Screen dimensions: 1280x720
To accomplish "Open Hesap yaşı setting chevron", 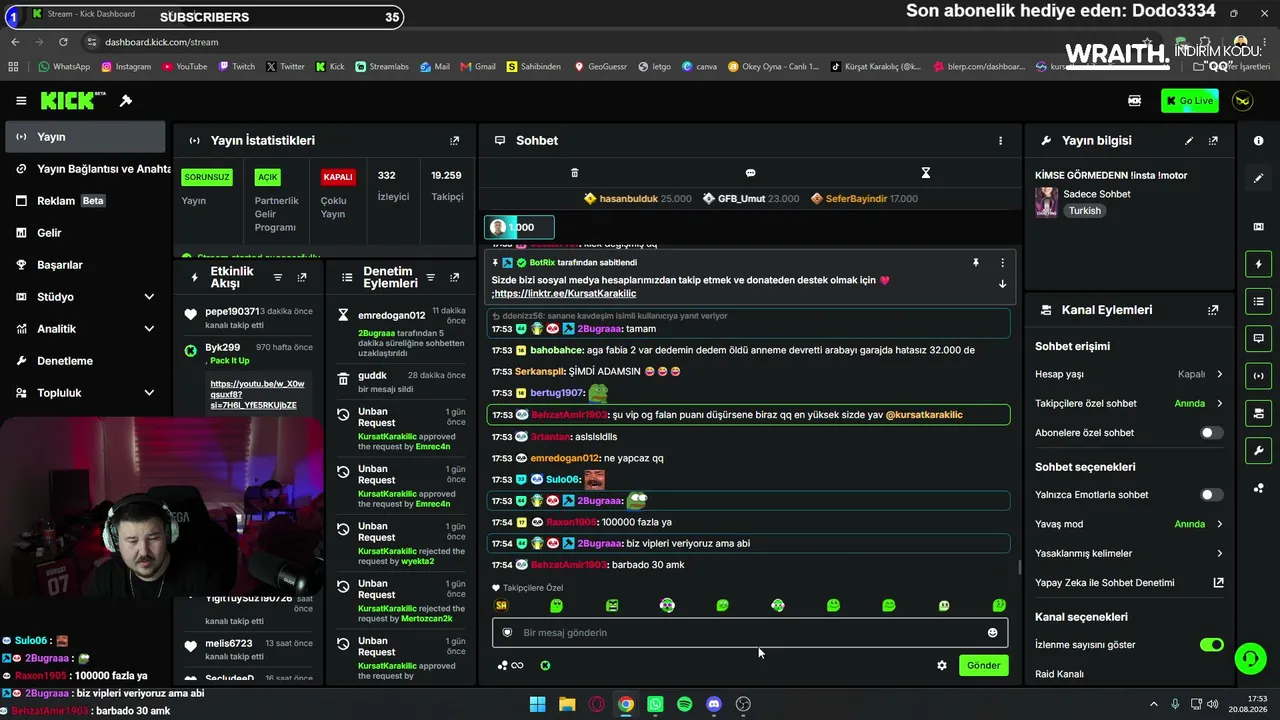I will click(x=1219, y=374).
